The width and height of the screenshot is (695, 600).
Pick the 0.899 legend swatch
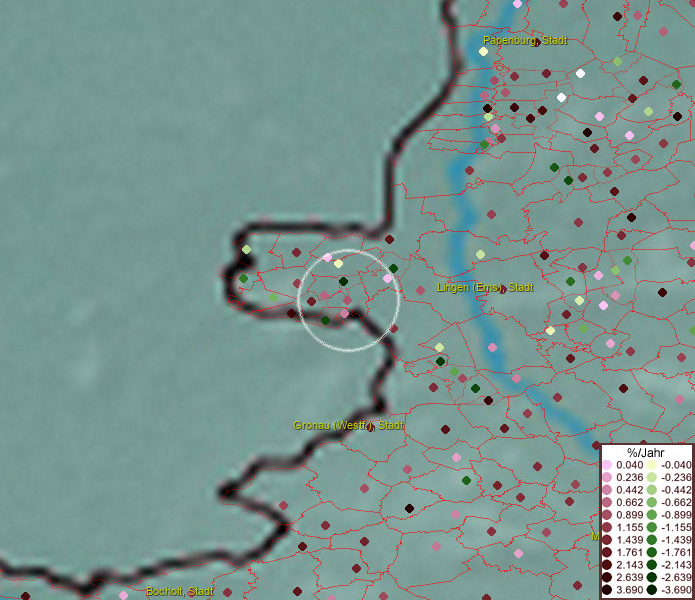(607, 515)
